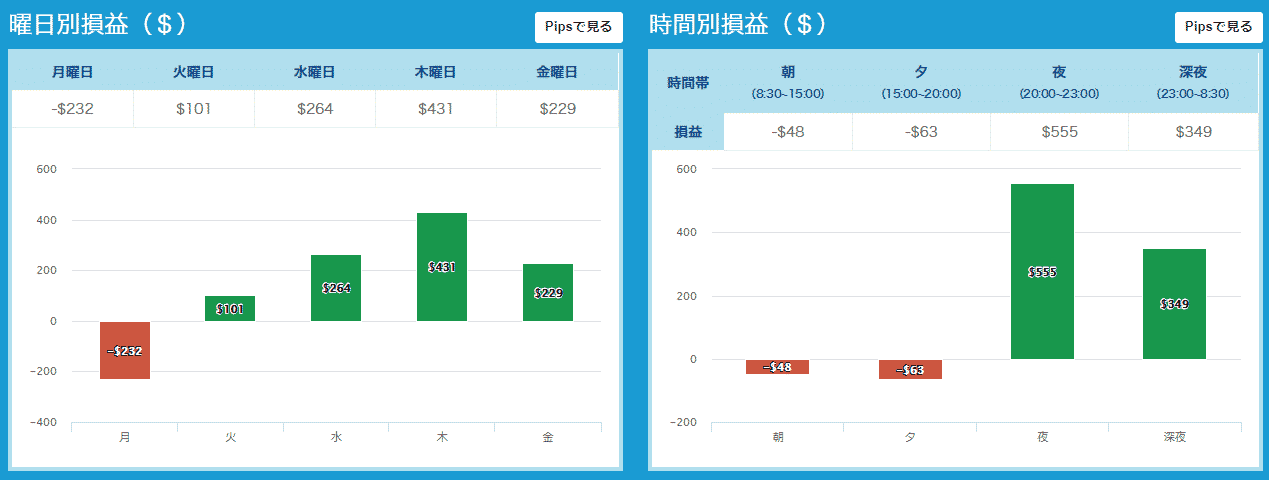
Task: Click the green Tuesday $101 bar
Action: [x=230, y=308]
